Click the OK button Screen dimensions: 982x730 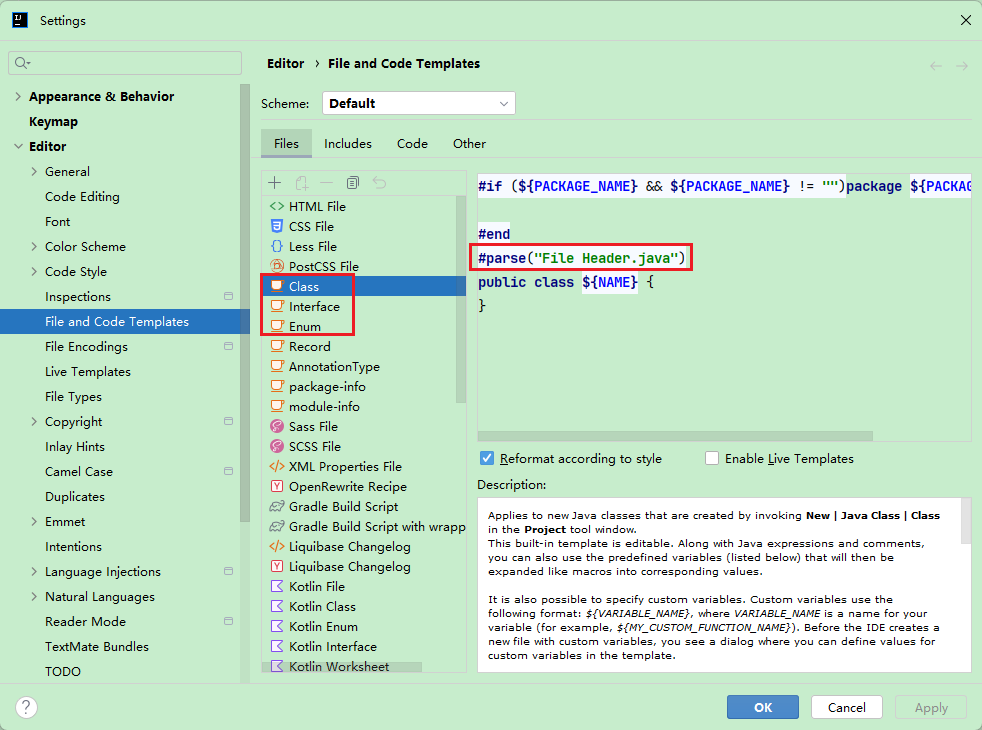point(762,707)
